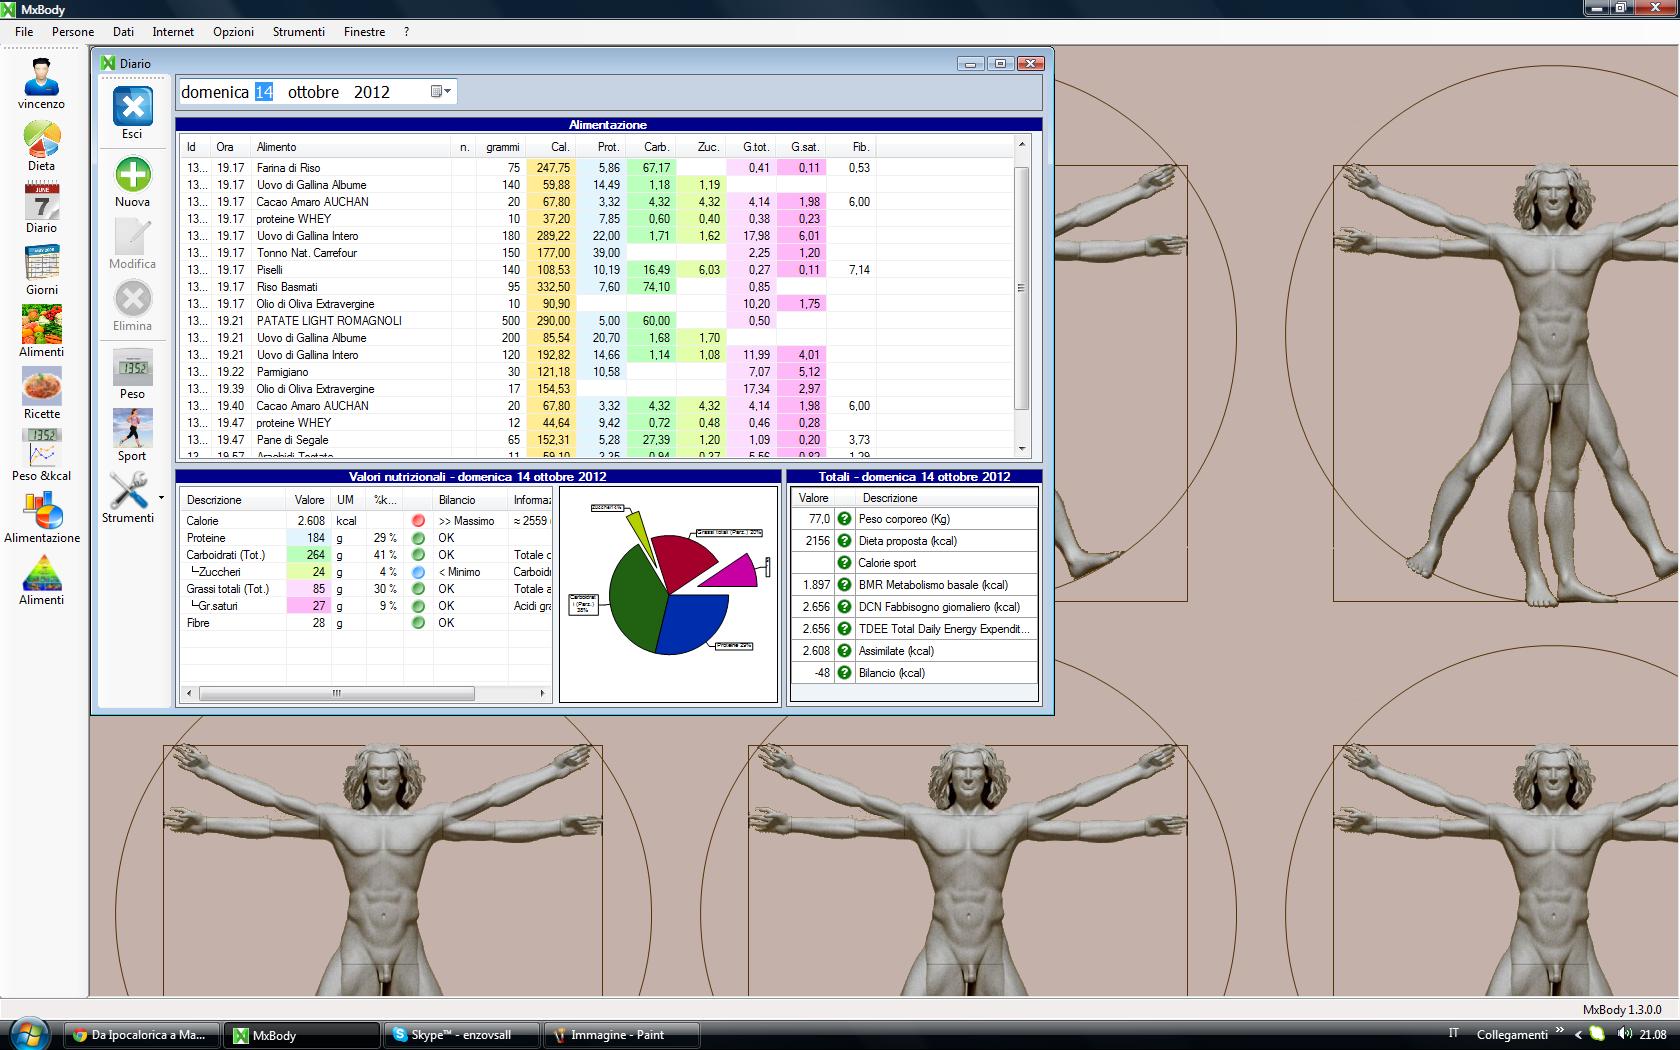Click horizontal scrollbar in Valori nutrizionali table
The height and width of the screenshot is (1050, 1680).
(x=336, y=693)
